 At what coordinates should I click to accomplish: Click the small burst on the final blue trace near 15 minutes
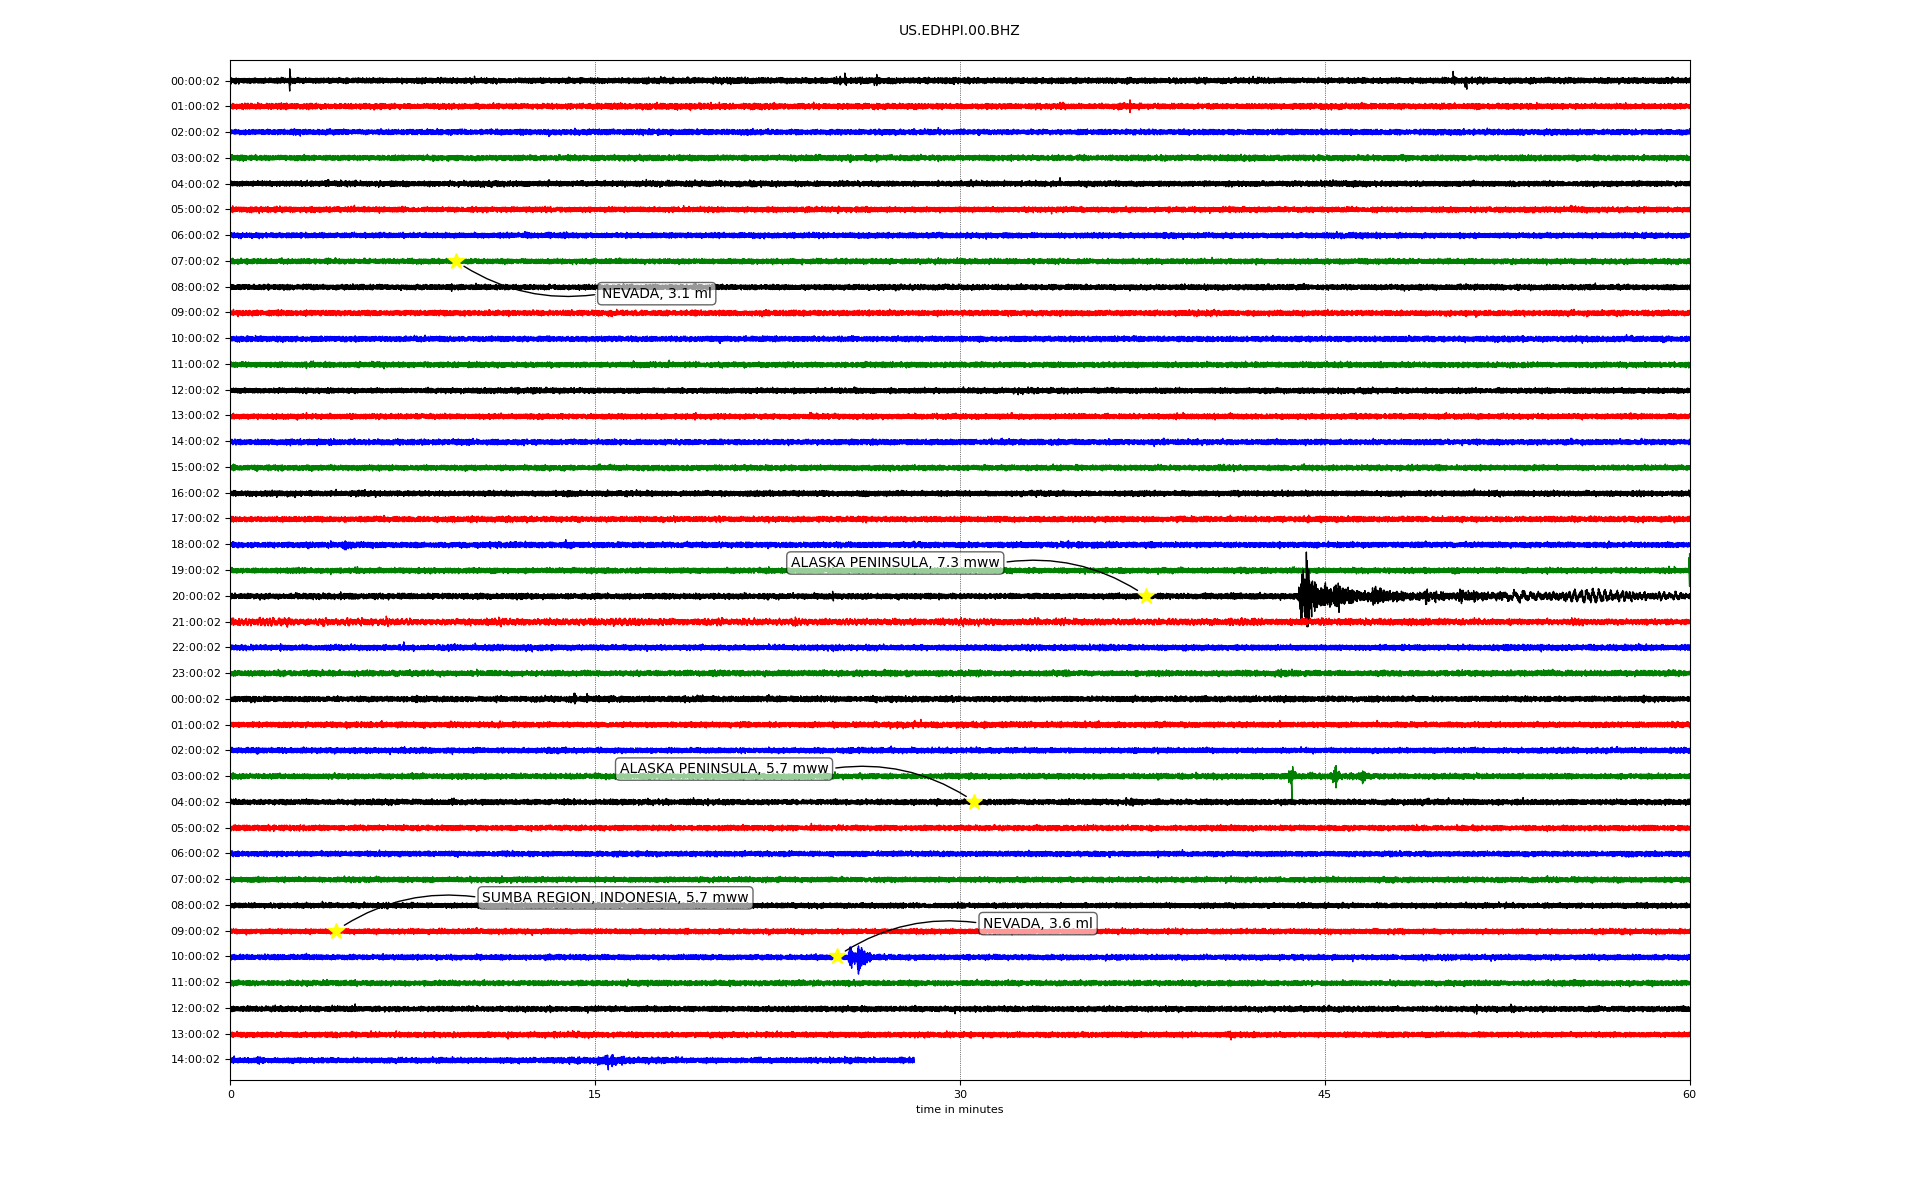(611, 1061)
